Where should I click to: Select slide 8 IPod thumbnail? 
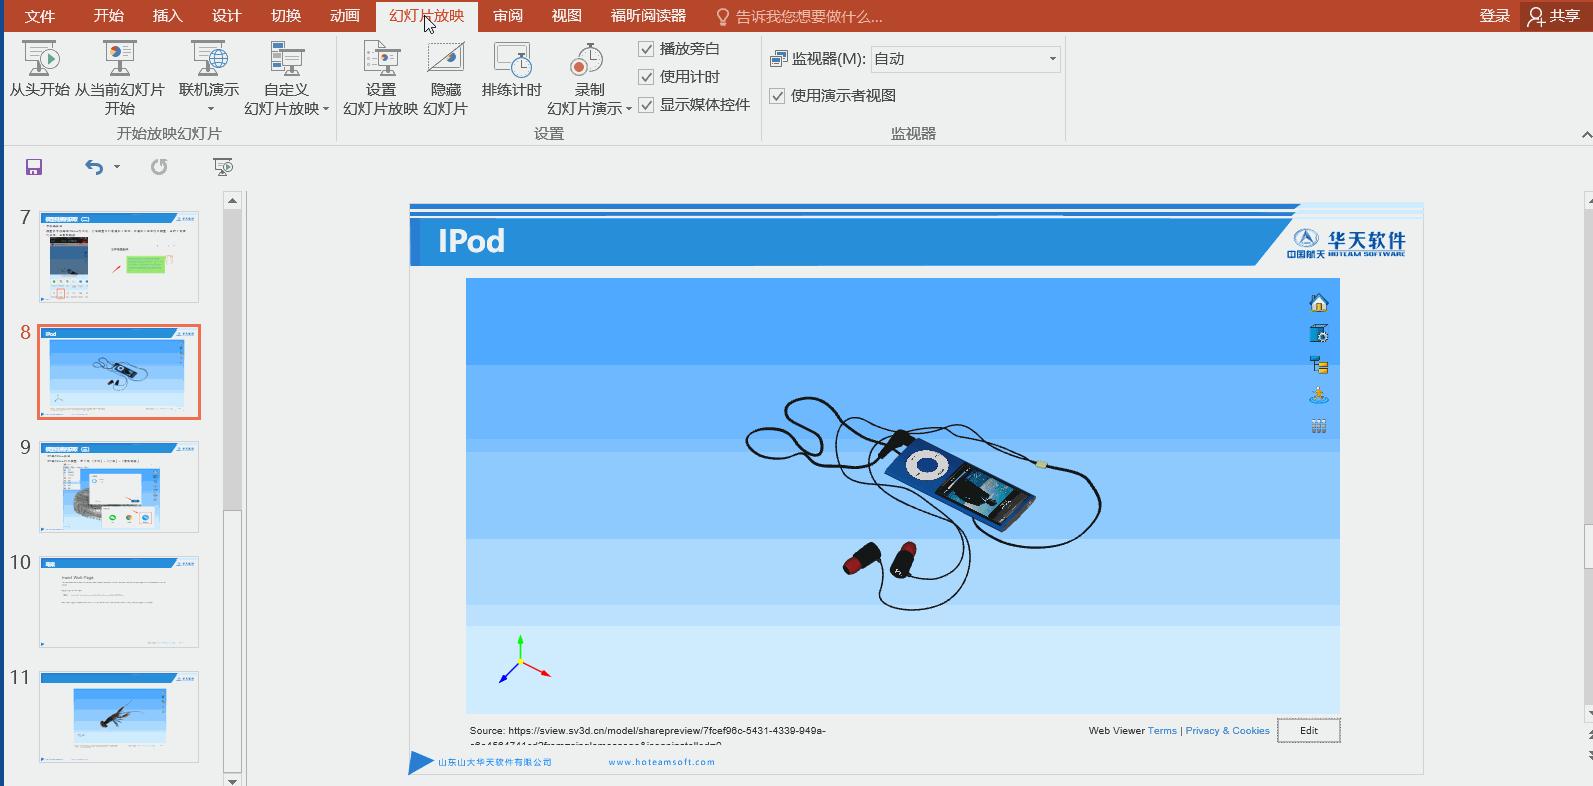(119, 372)
